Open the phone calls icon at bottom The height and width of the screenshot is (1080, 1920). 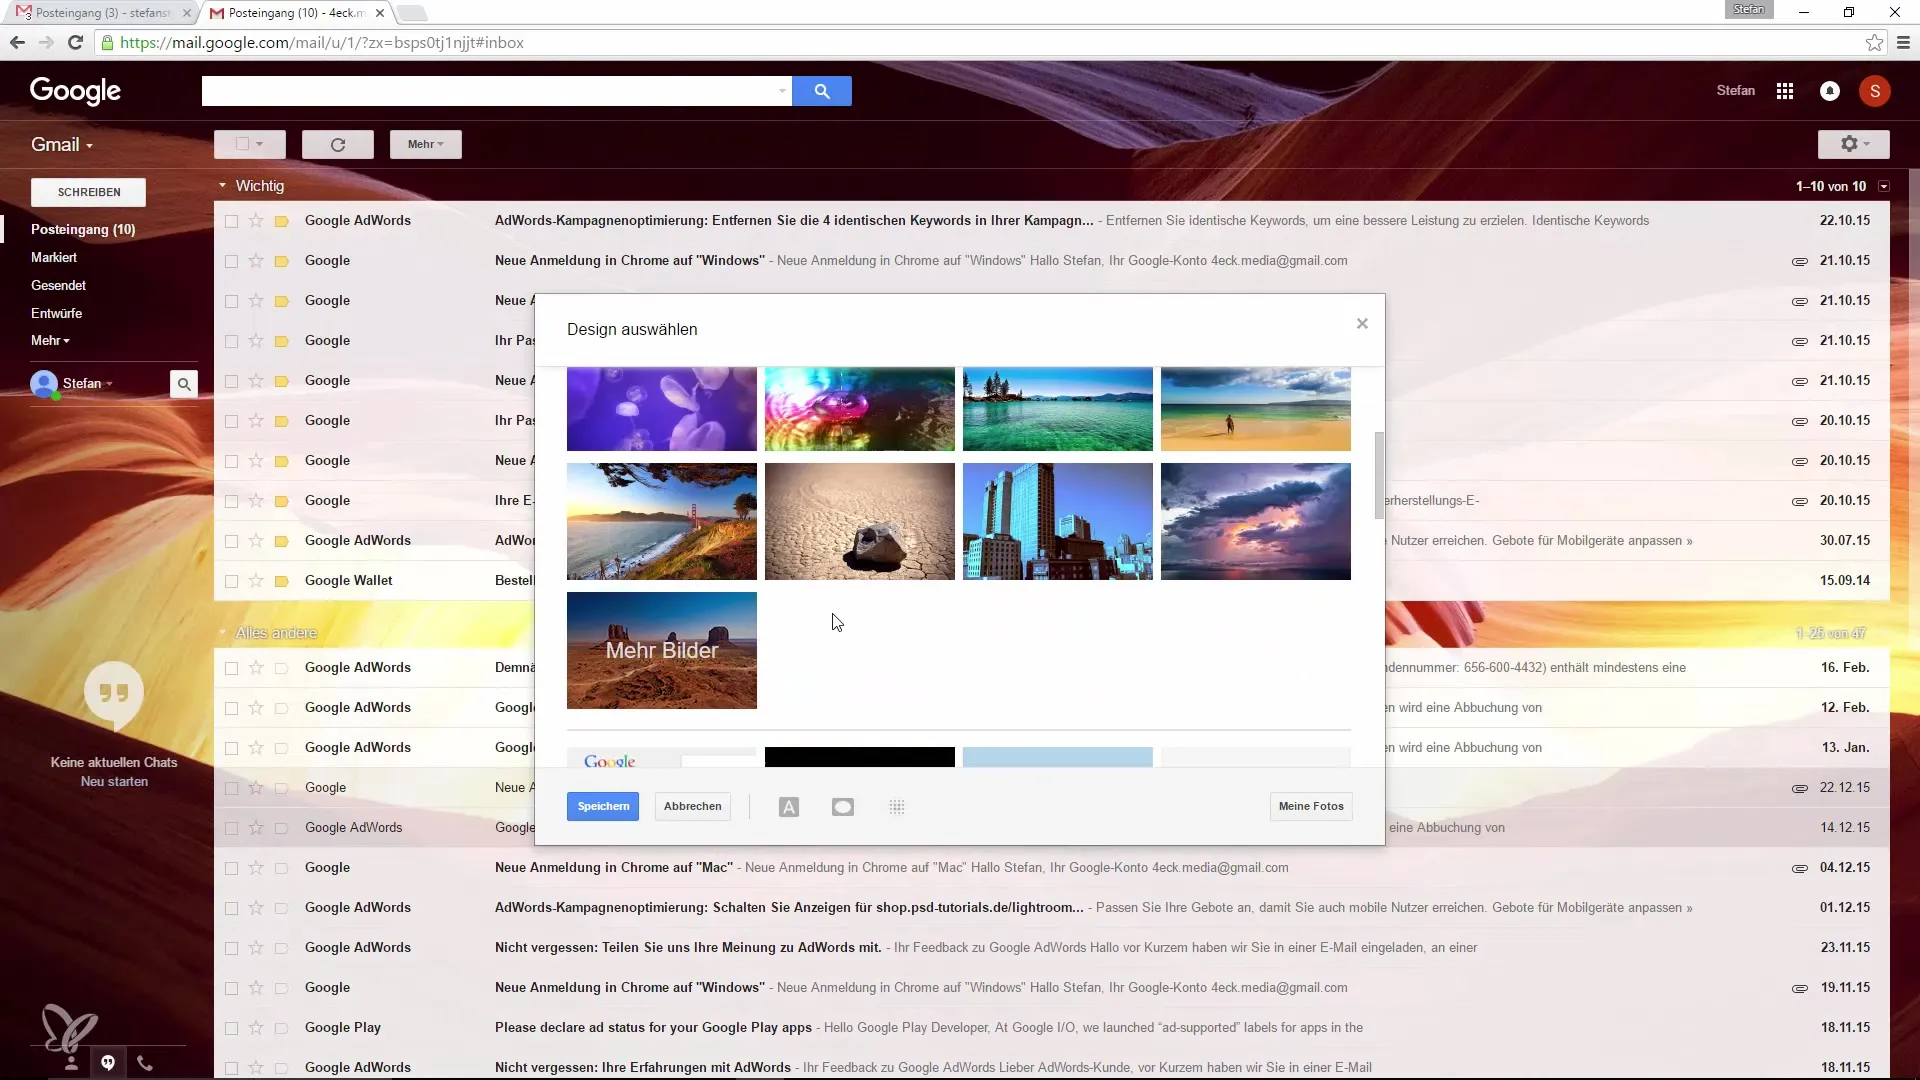coord(145,1063)
